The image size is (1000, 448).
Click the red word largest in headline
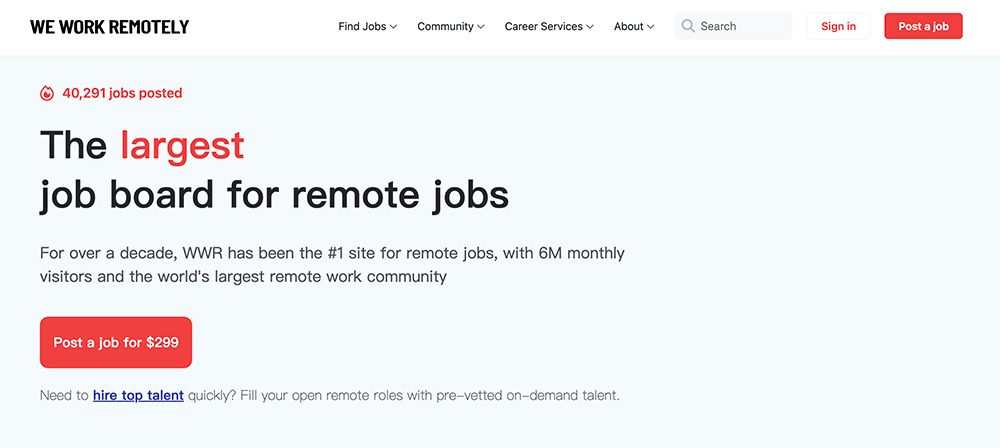click(182, 146)
